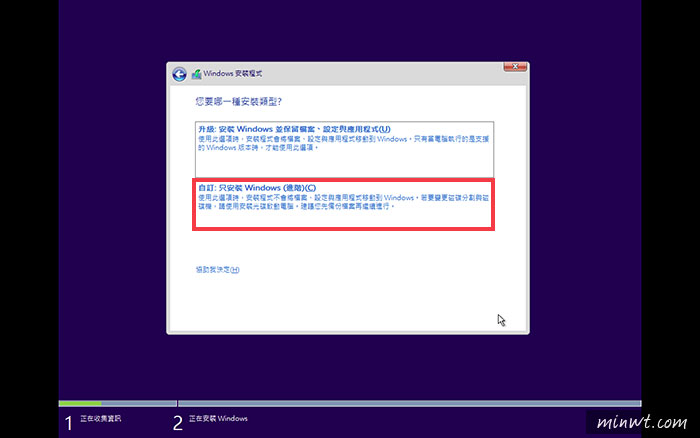This screenshot has width=700, height=438.
Task: Click the installation type question heading
Action: (x=238, y=102)
